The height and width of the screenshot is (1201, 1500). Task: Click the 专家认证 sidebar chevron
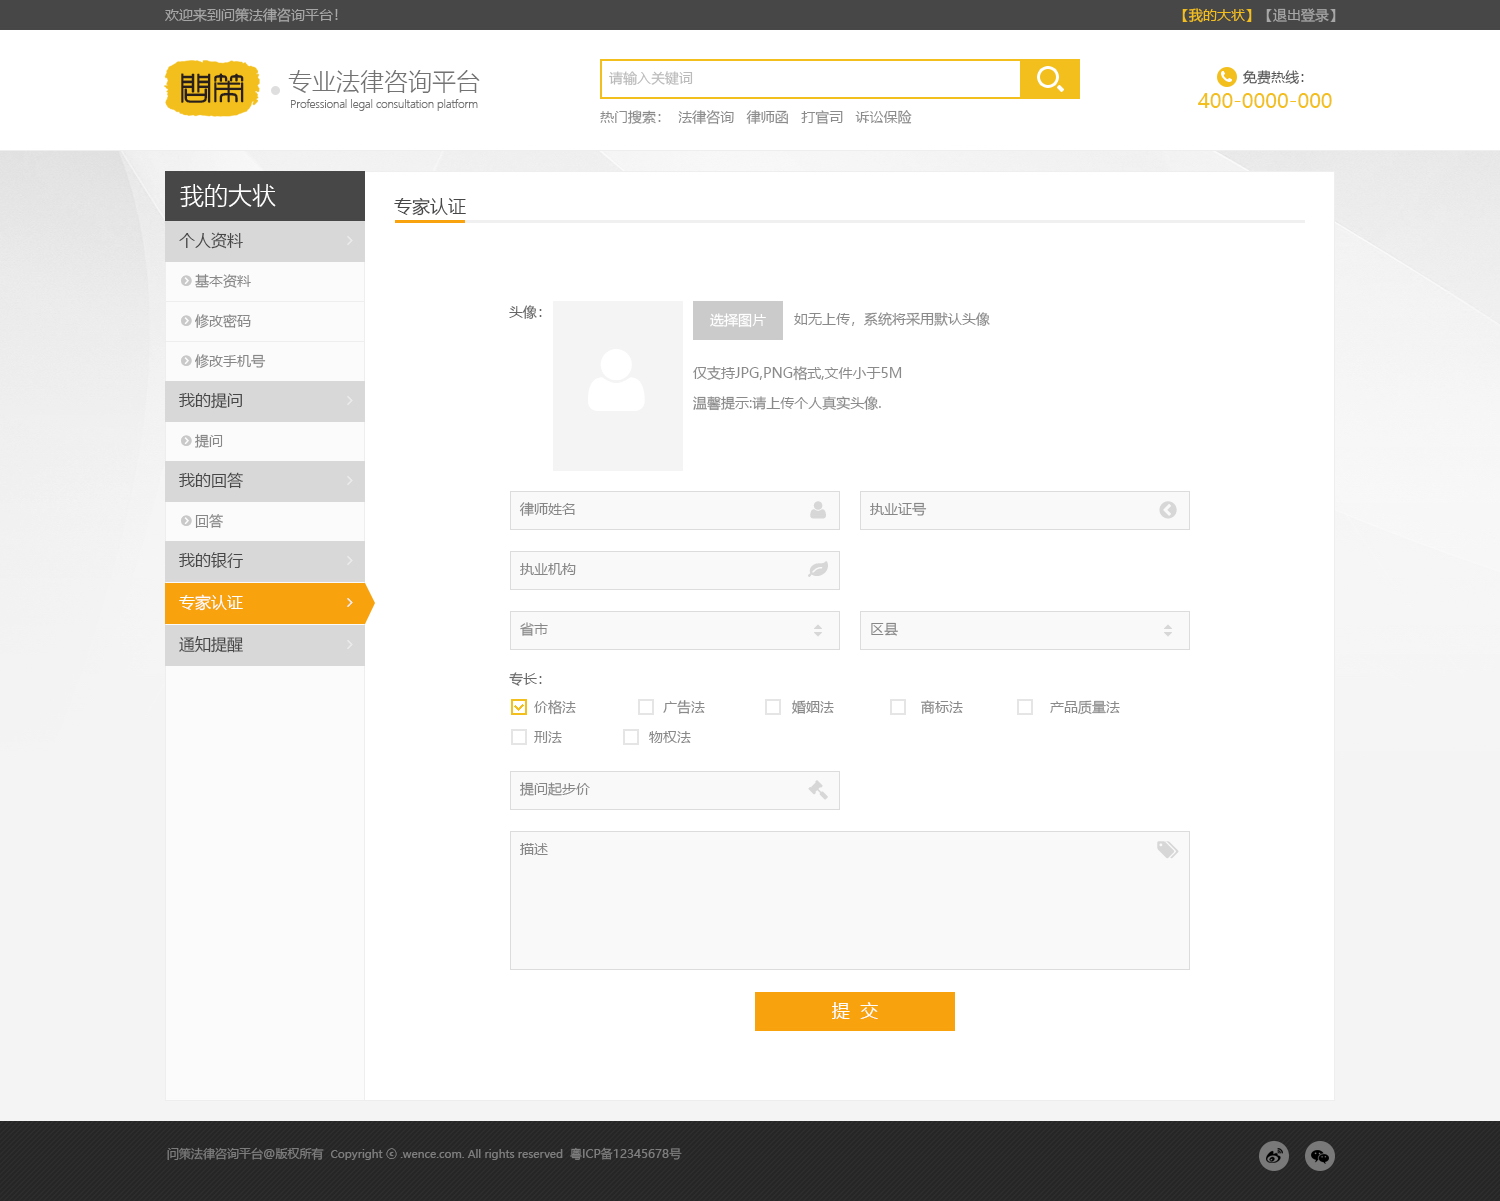coord(349,603)
